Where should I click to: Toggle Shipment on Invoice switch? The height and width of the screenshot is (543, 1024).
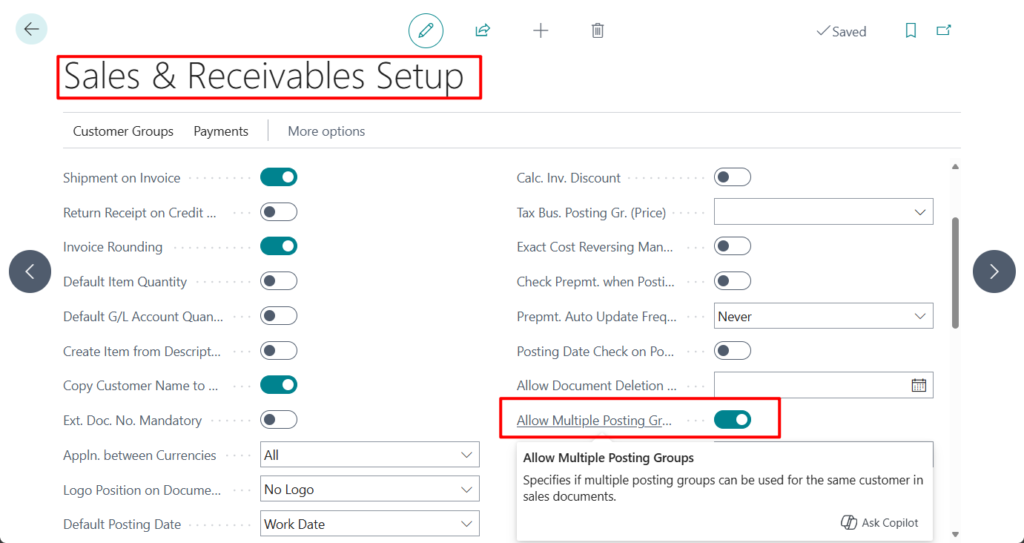tap(279, 178)
